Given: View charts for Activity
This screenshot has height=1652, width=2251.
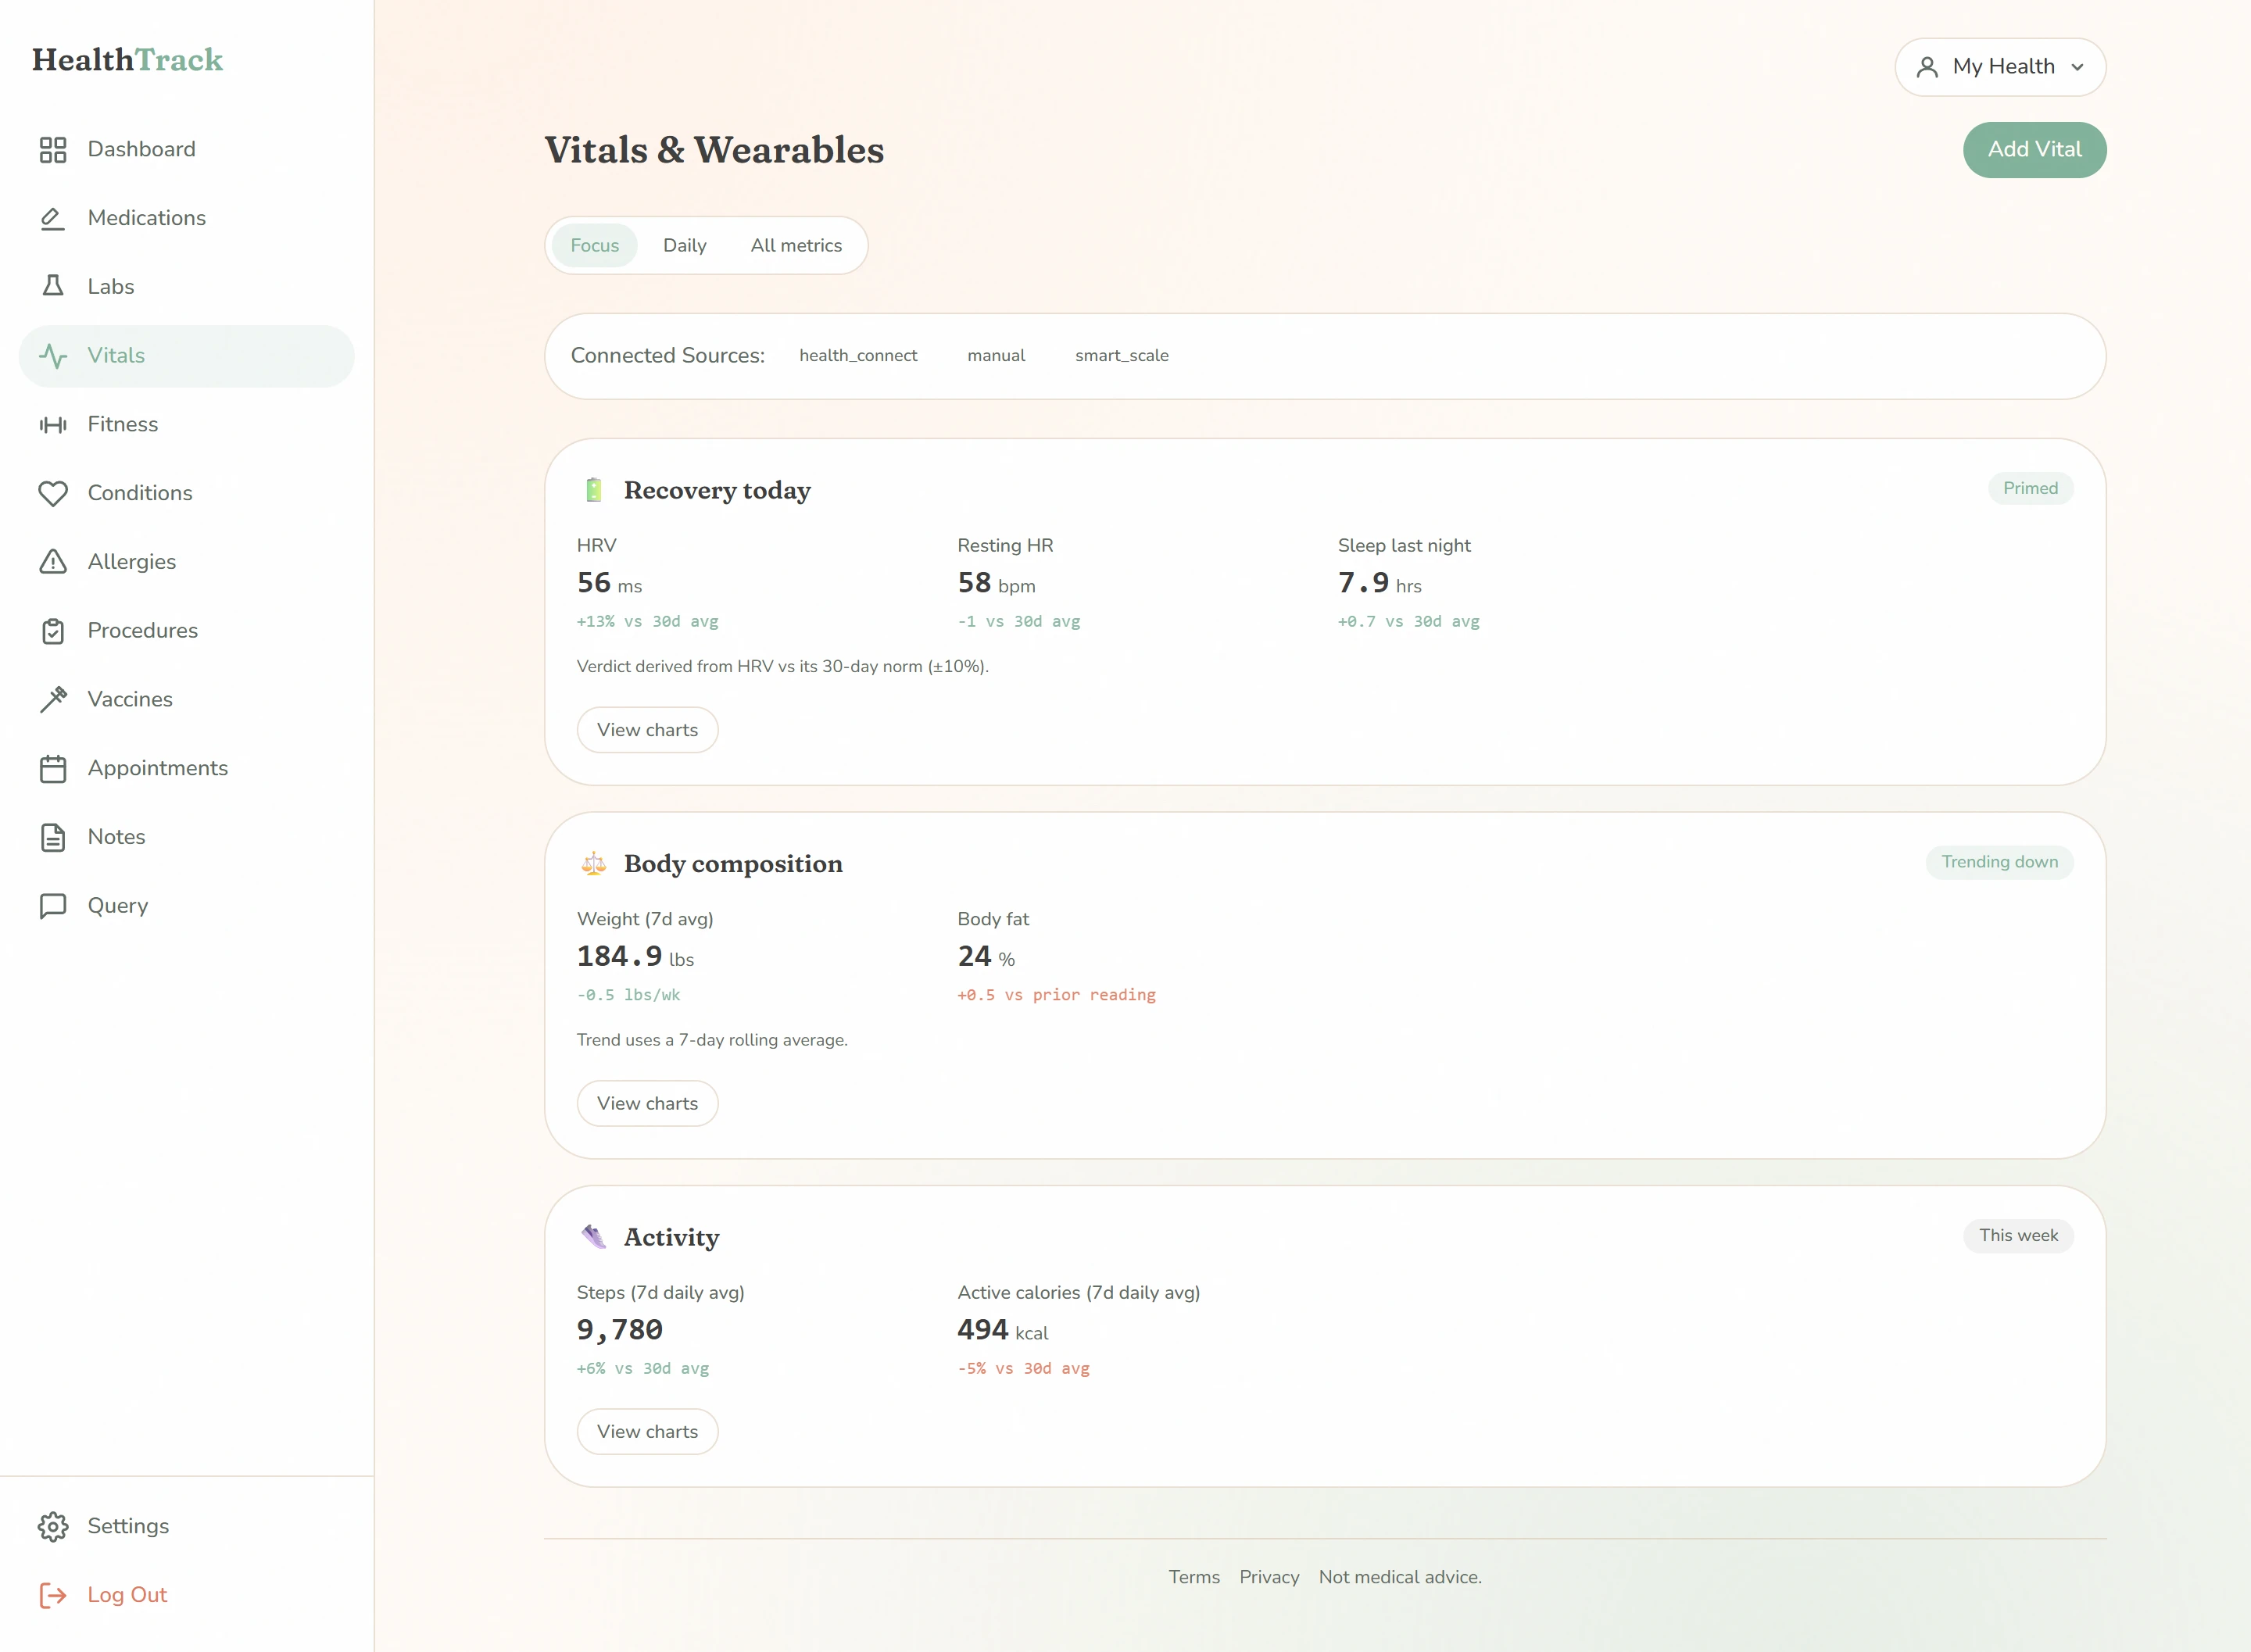Looking at the screenshot, I should [x=648, y=1432].
